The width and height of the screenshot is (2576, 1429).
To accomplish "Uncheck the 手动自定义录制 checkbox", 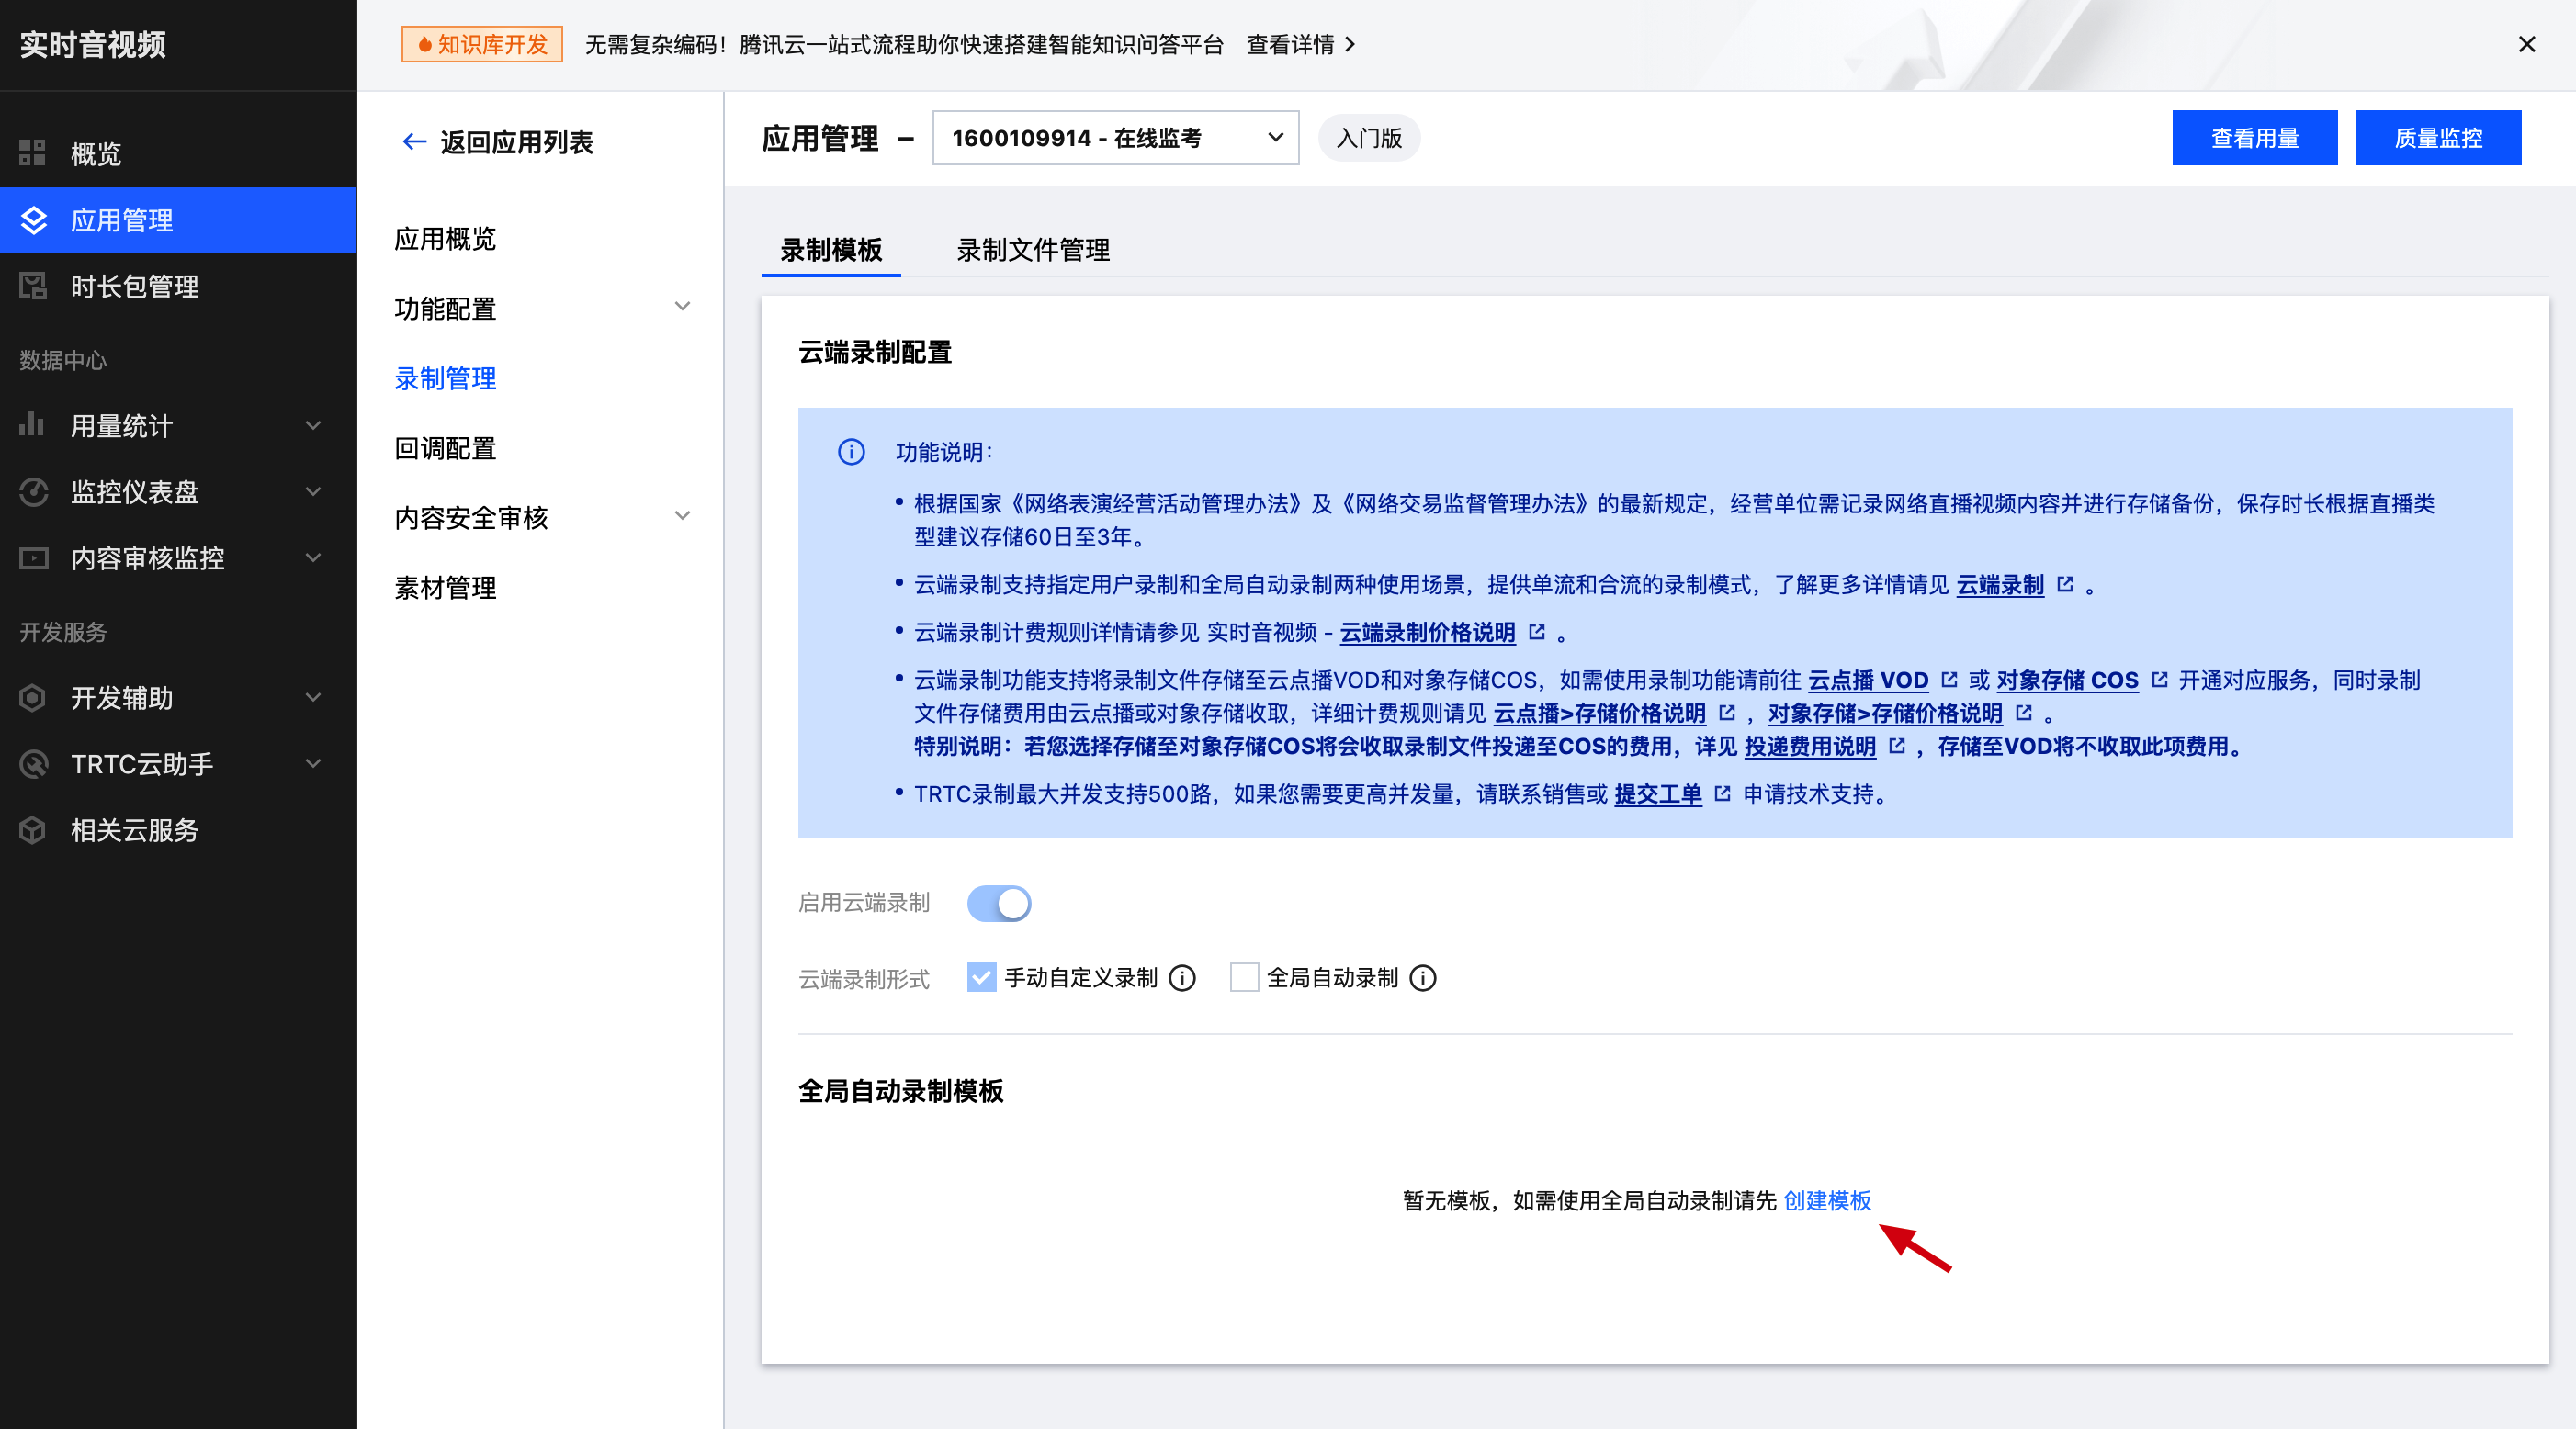I will 981,977.
